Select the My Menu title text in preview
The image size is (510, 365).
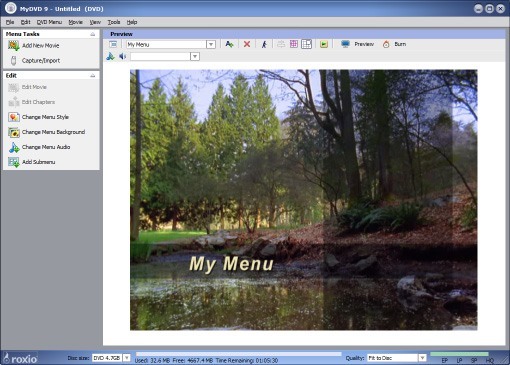pos(231,264)
